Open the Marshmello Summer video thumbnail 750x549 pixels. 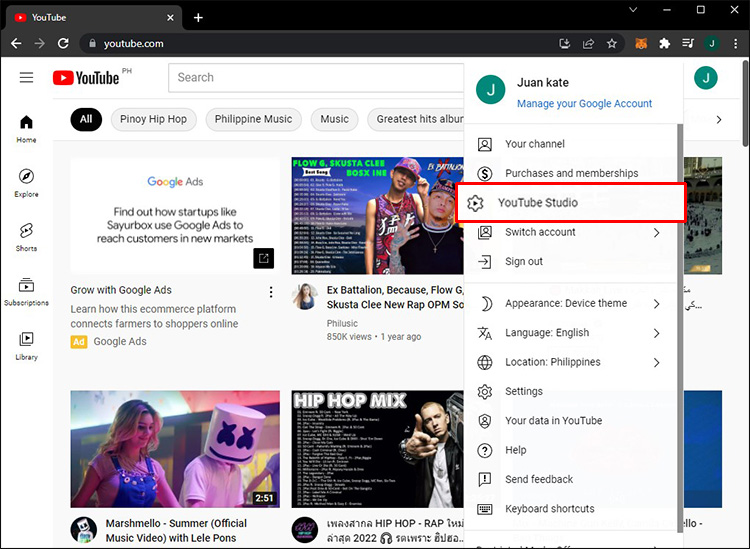pyautogui.click(x=175, y=450)
